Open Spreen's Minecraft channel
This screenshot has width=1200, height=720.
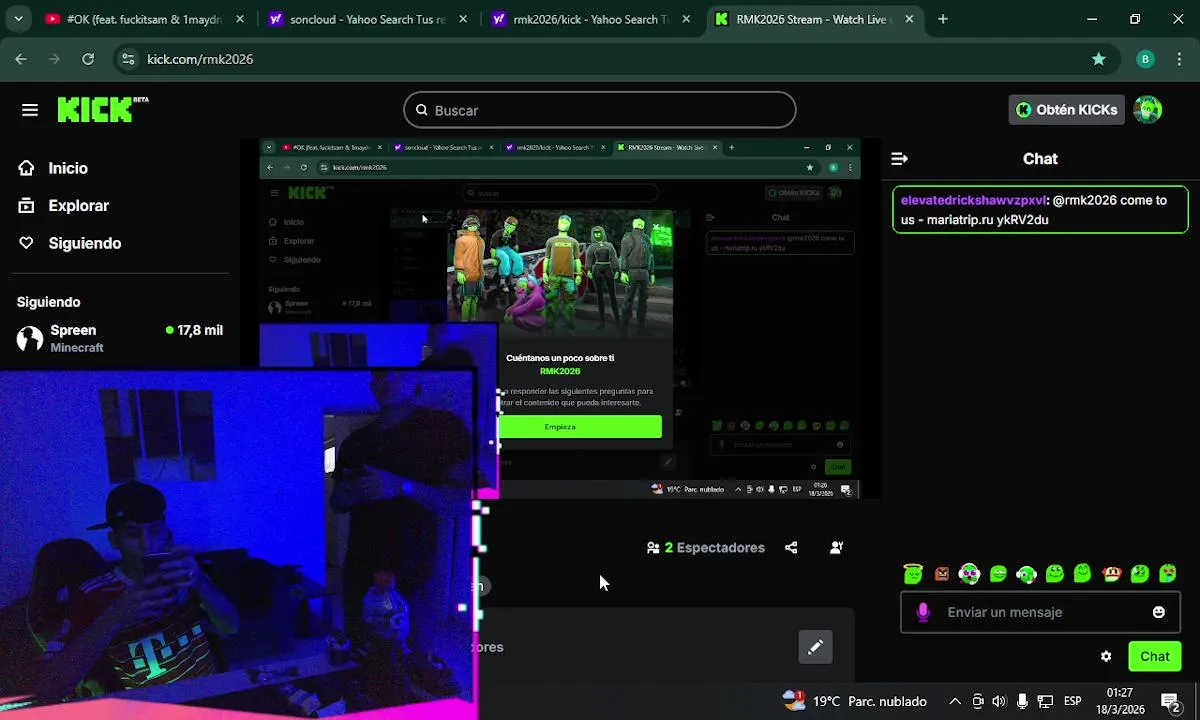tap(120, 338)
